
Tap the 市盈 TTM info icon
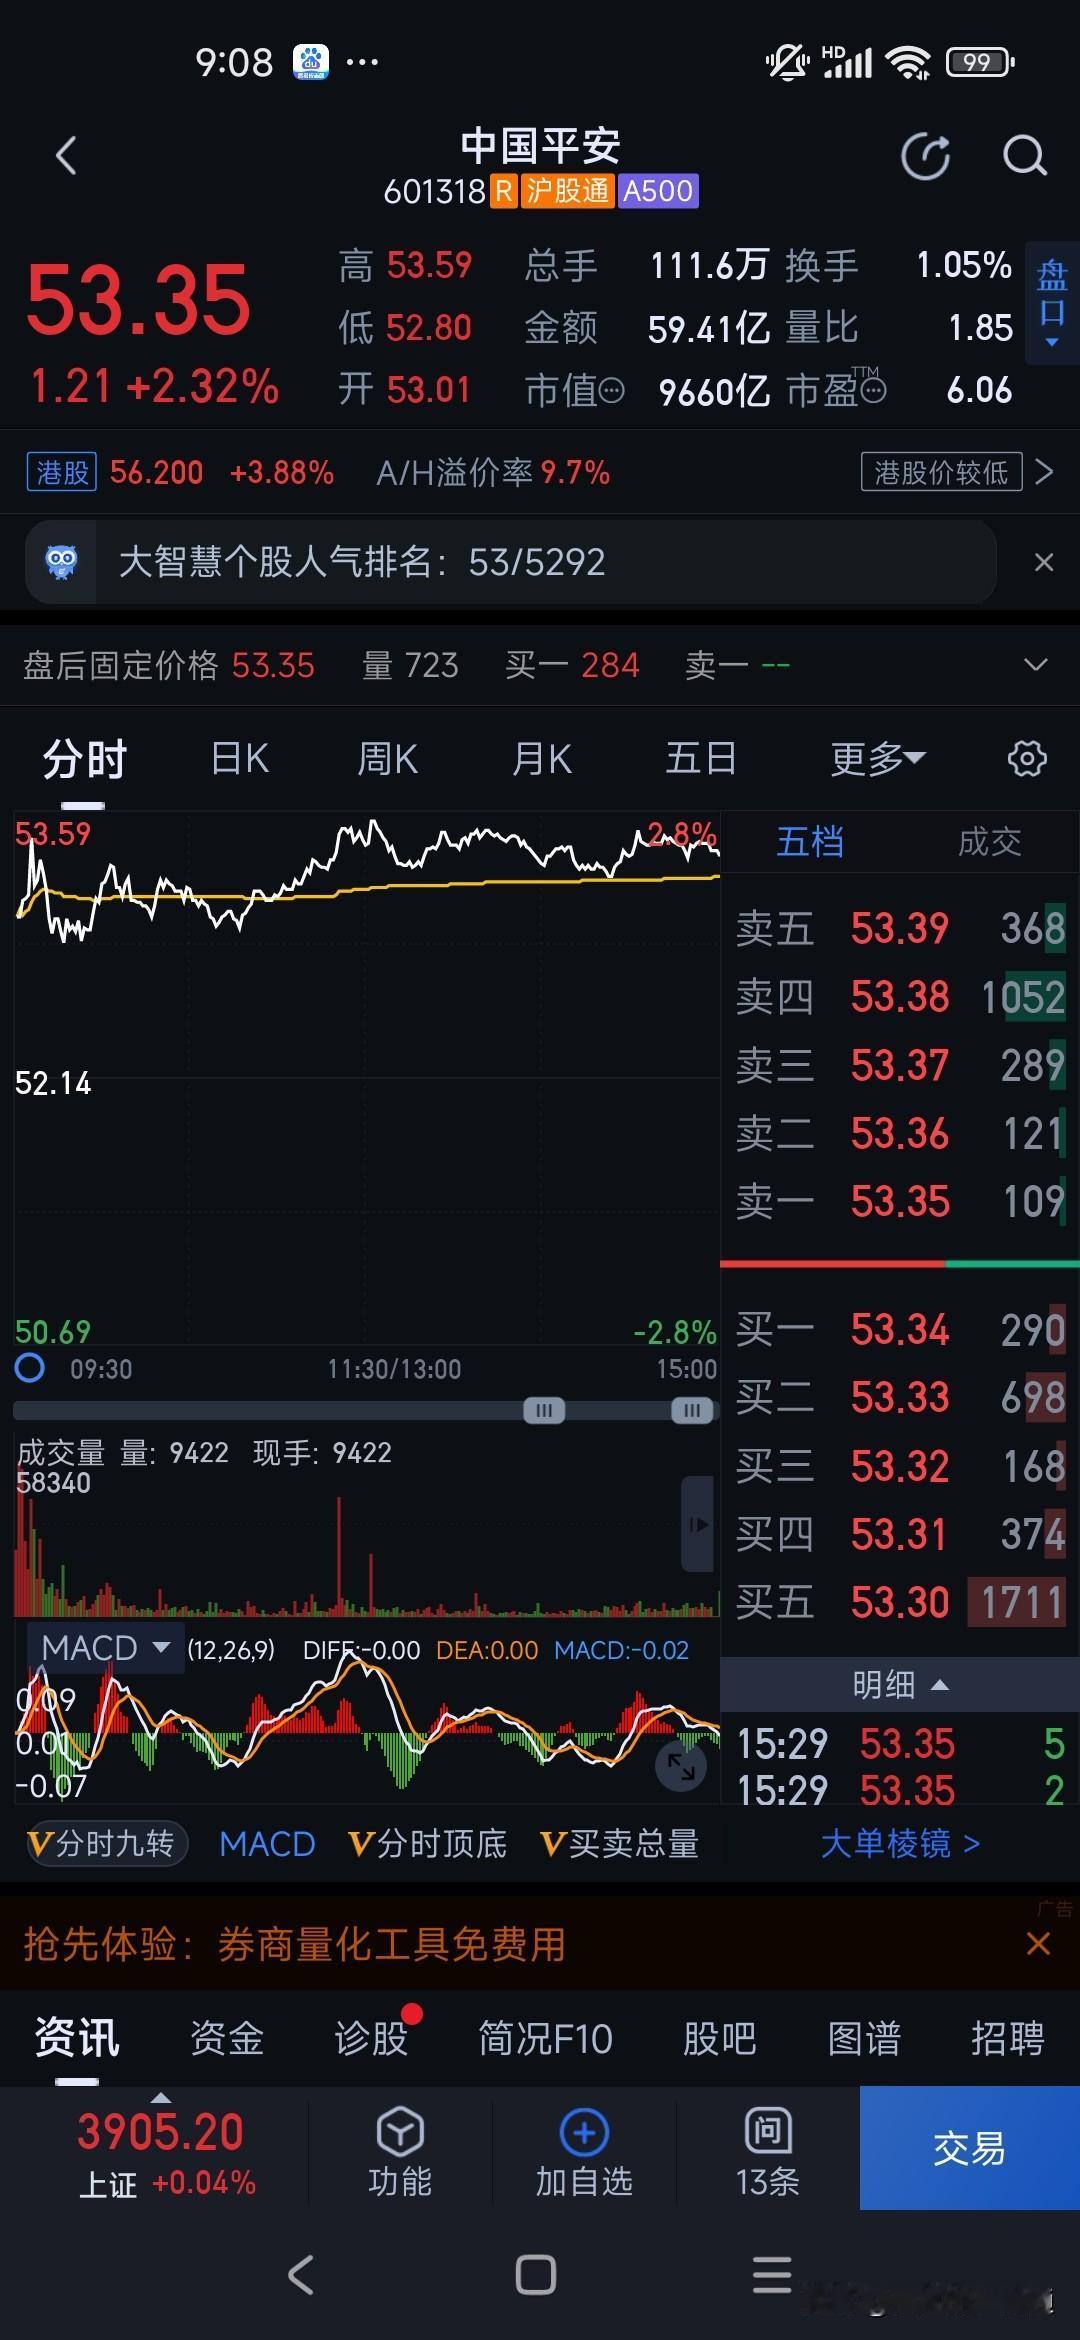pos(872,390)
